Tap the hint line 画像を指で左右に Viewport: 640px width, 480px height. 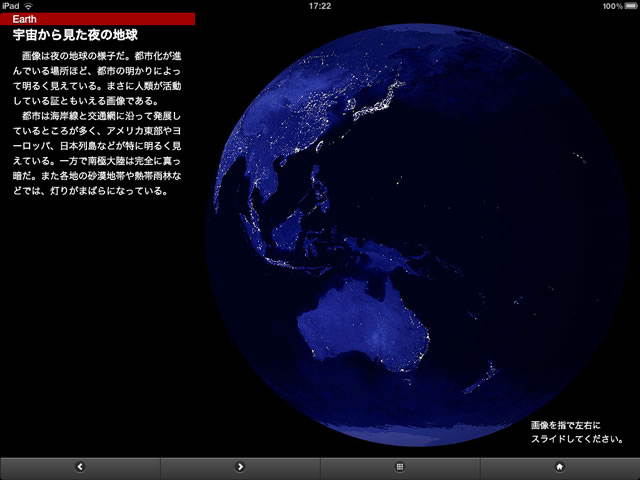pos(565,425)
